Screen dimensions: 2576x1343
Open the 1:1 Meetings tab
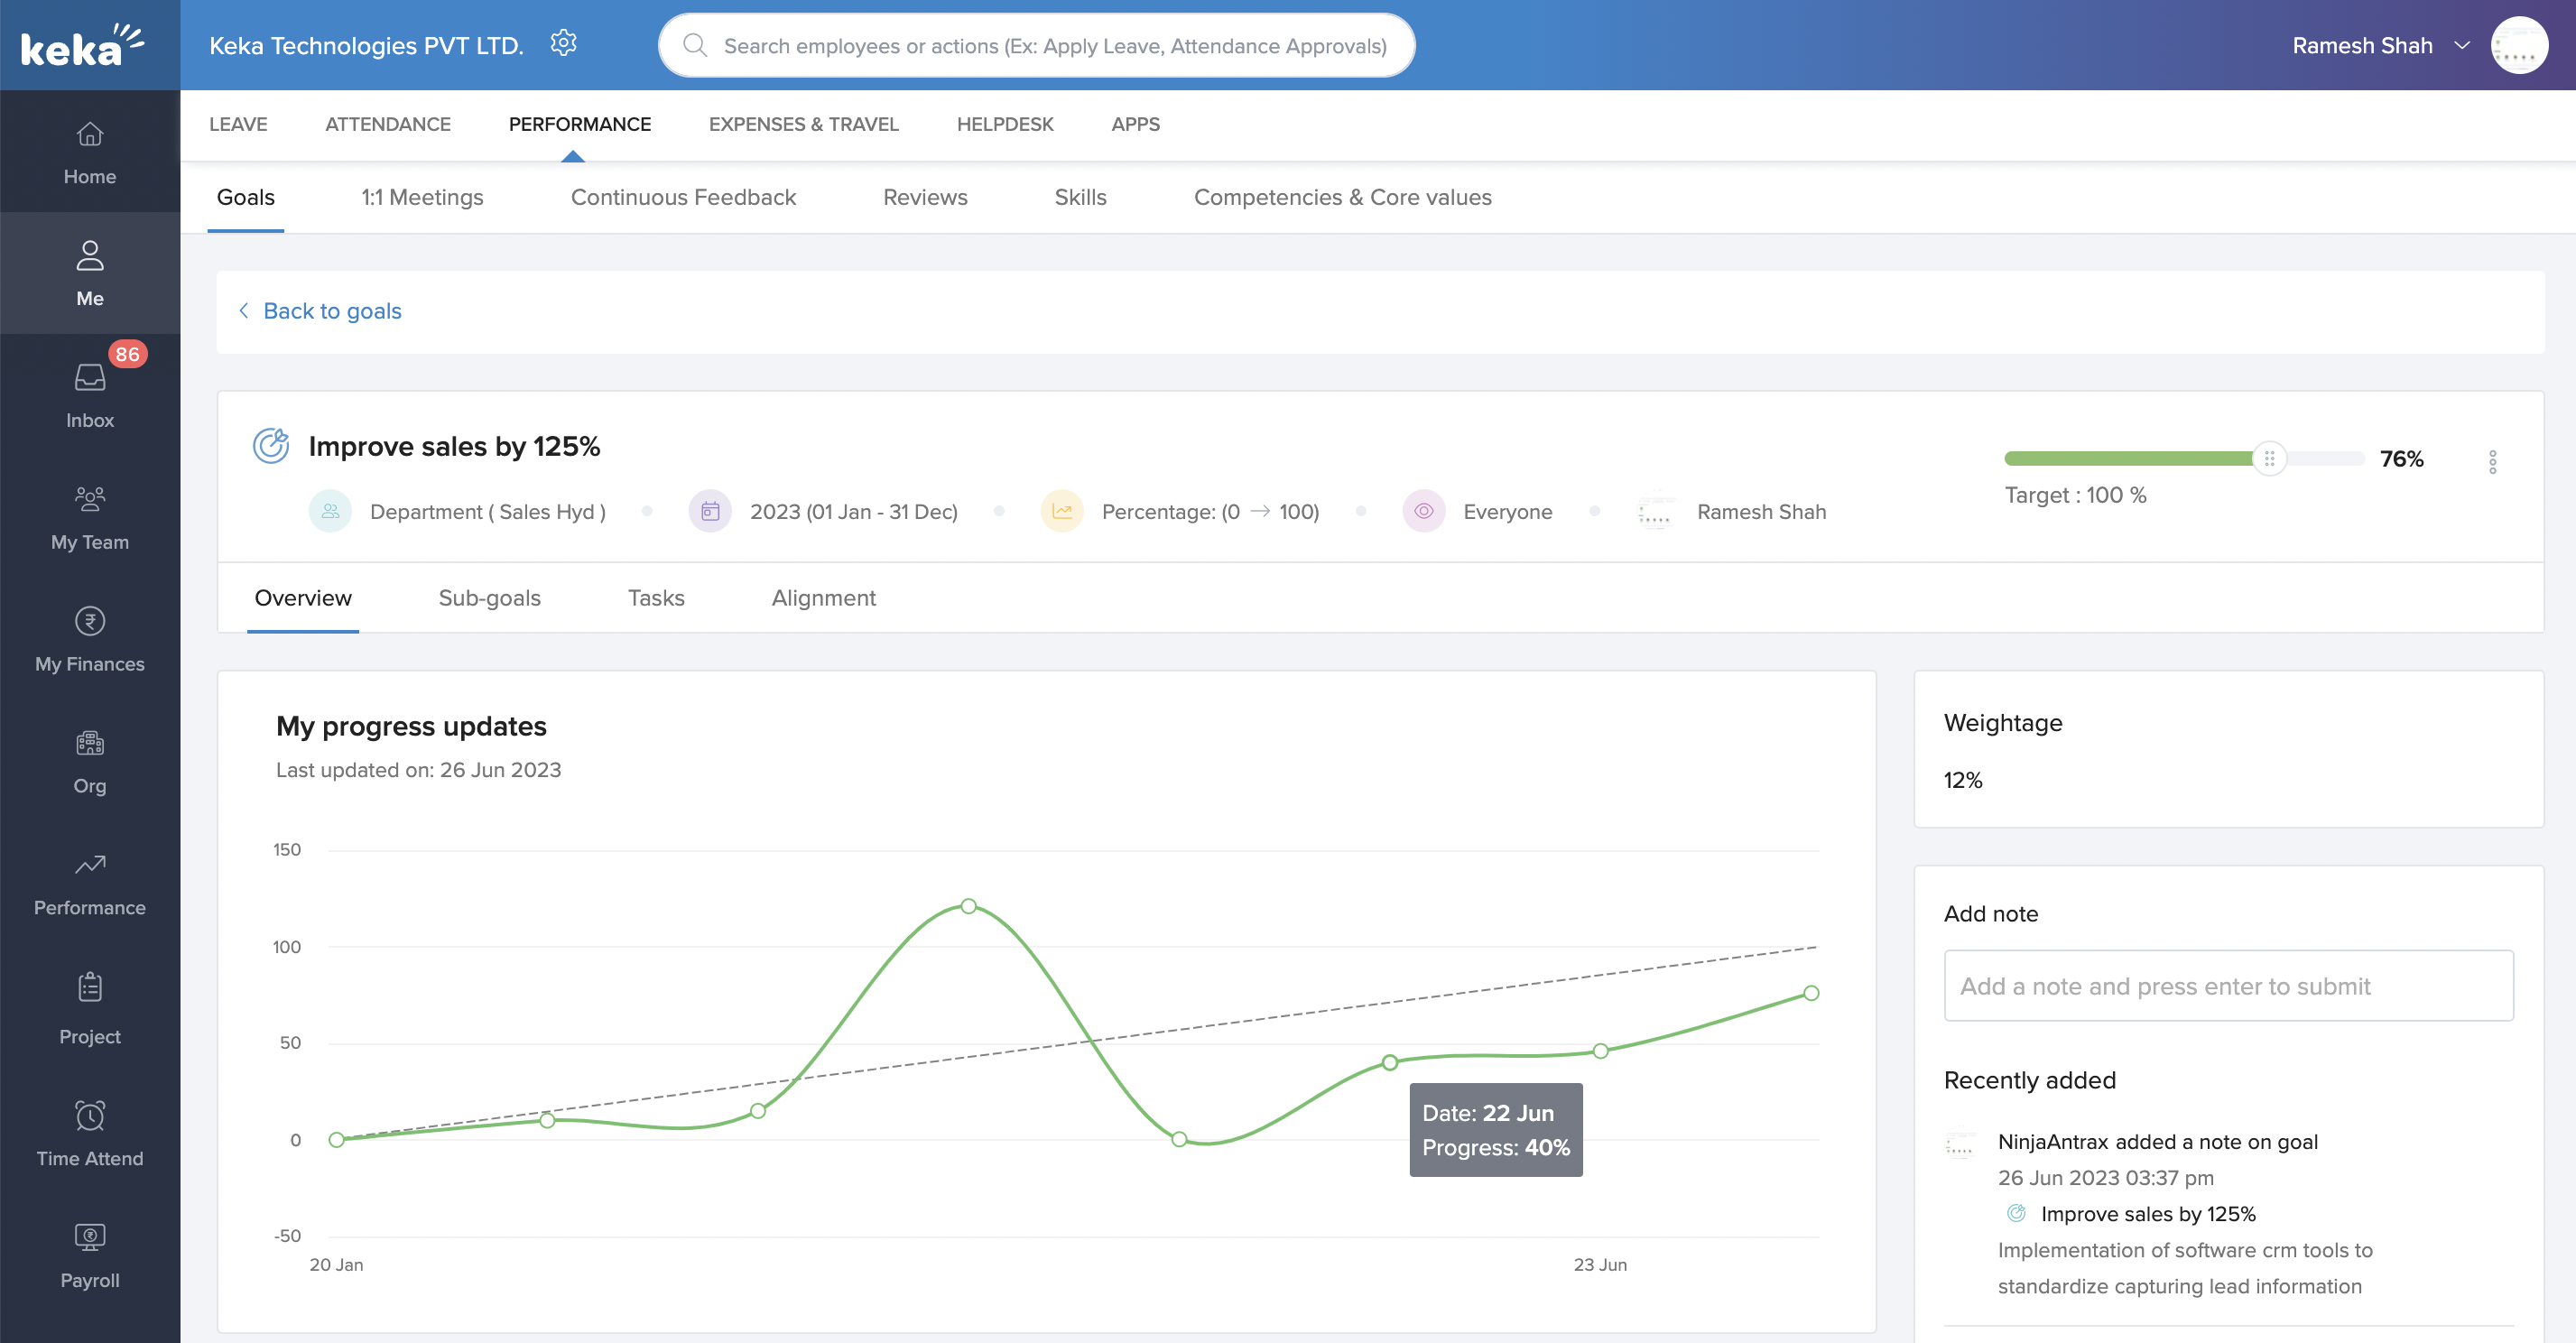pyautogui.click(x=422, y=198)
